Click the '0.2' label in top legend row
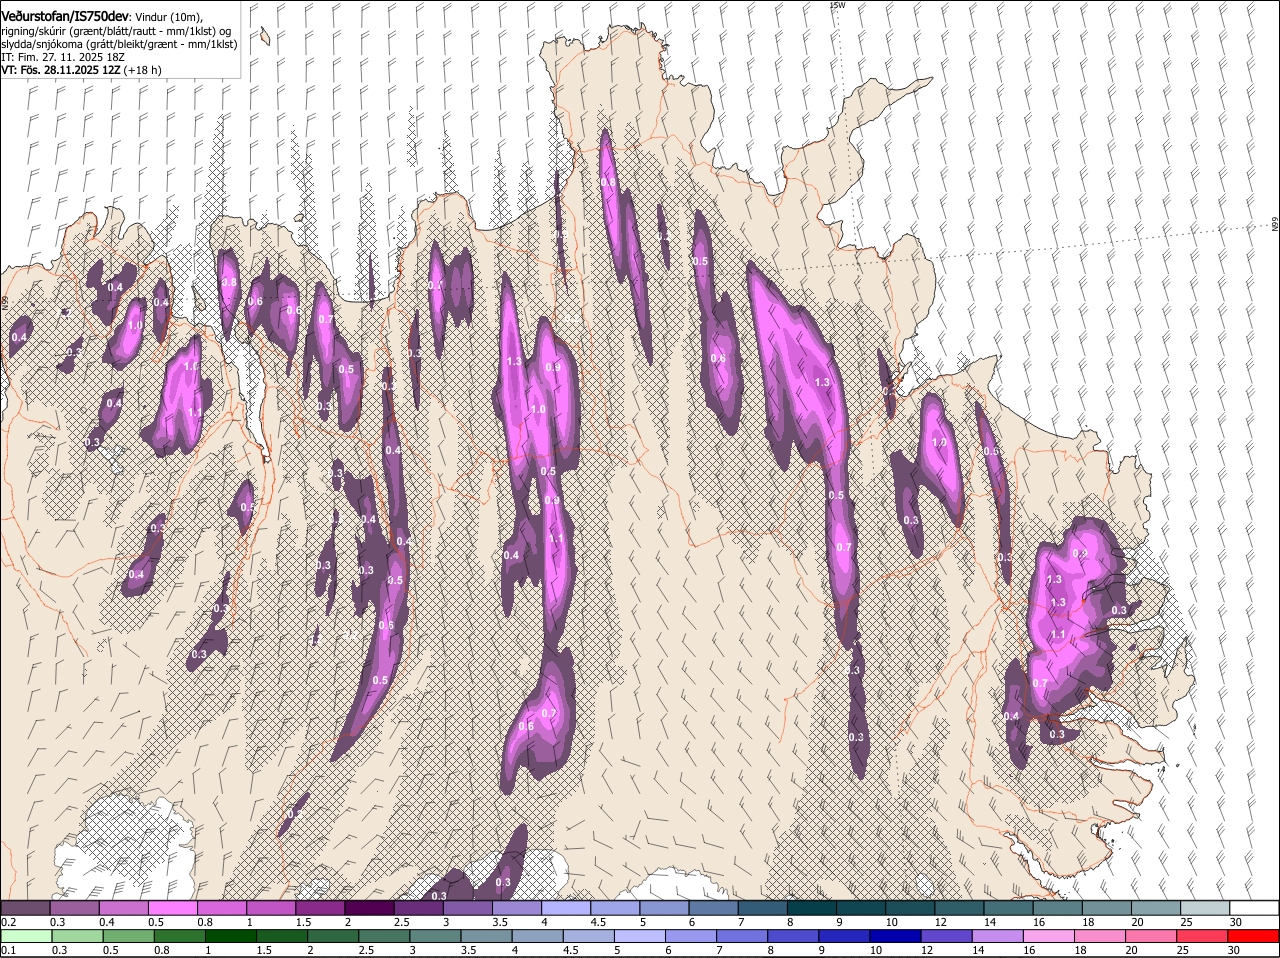Screen dimensions: 1280x958 tap(8, 922)
